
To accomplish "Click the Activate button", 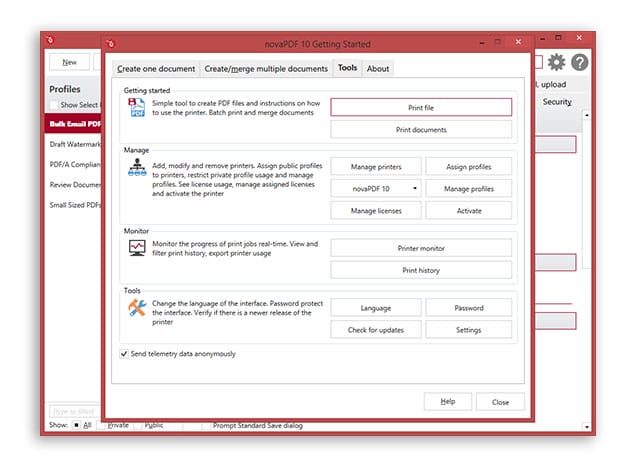I will [x=468, y=211].
